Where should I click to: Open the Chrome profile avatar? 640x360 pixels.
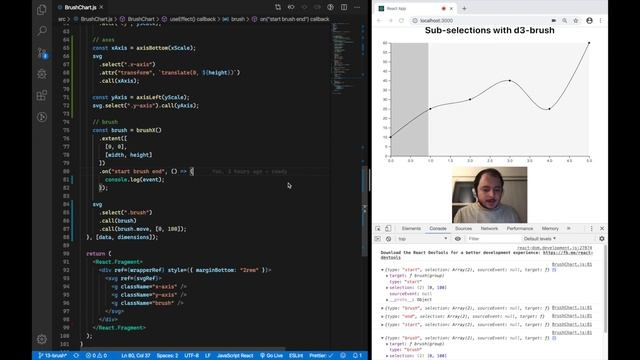tap(589, 20)
